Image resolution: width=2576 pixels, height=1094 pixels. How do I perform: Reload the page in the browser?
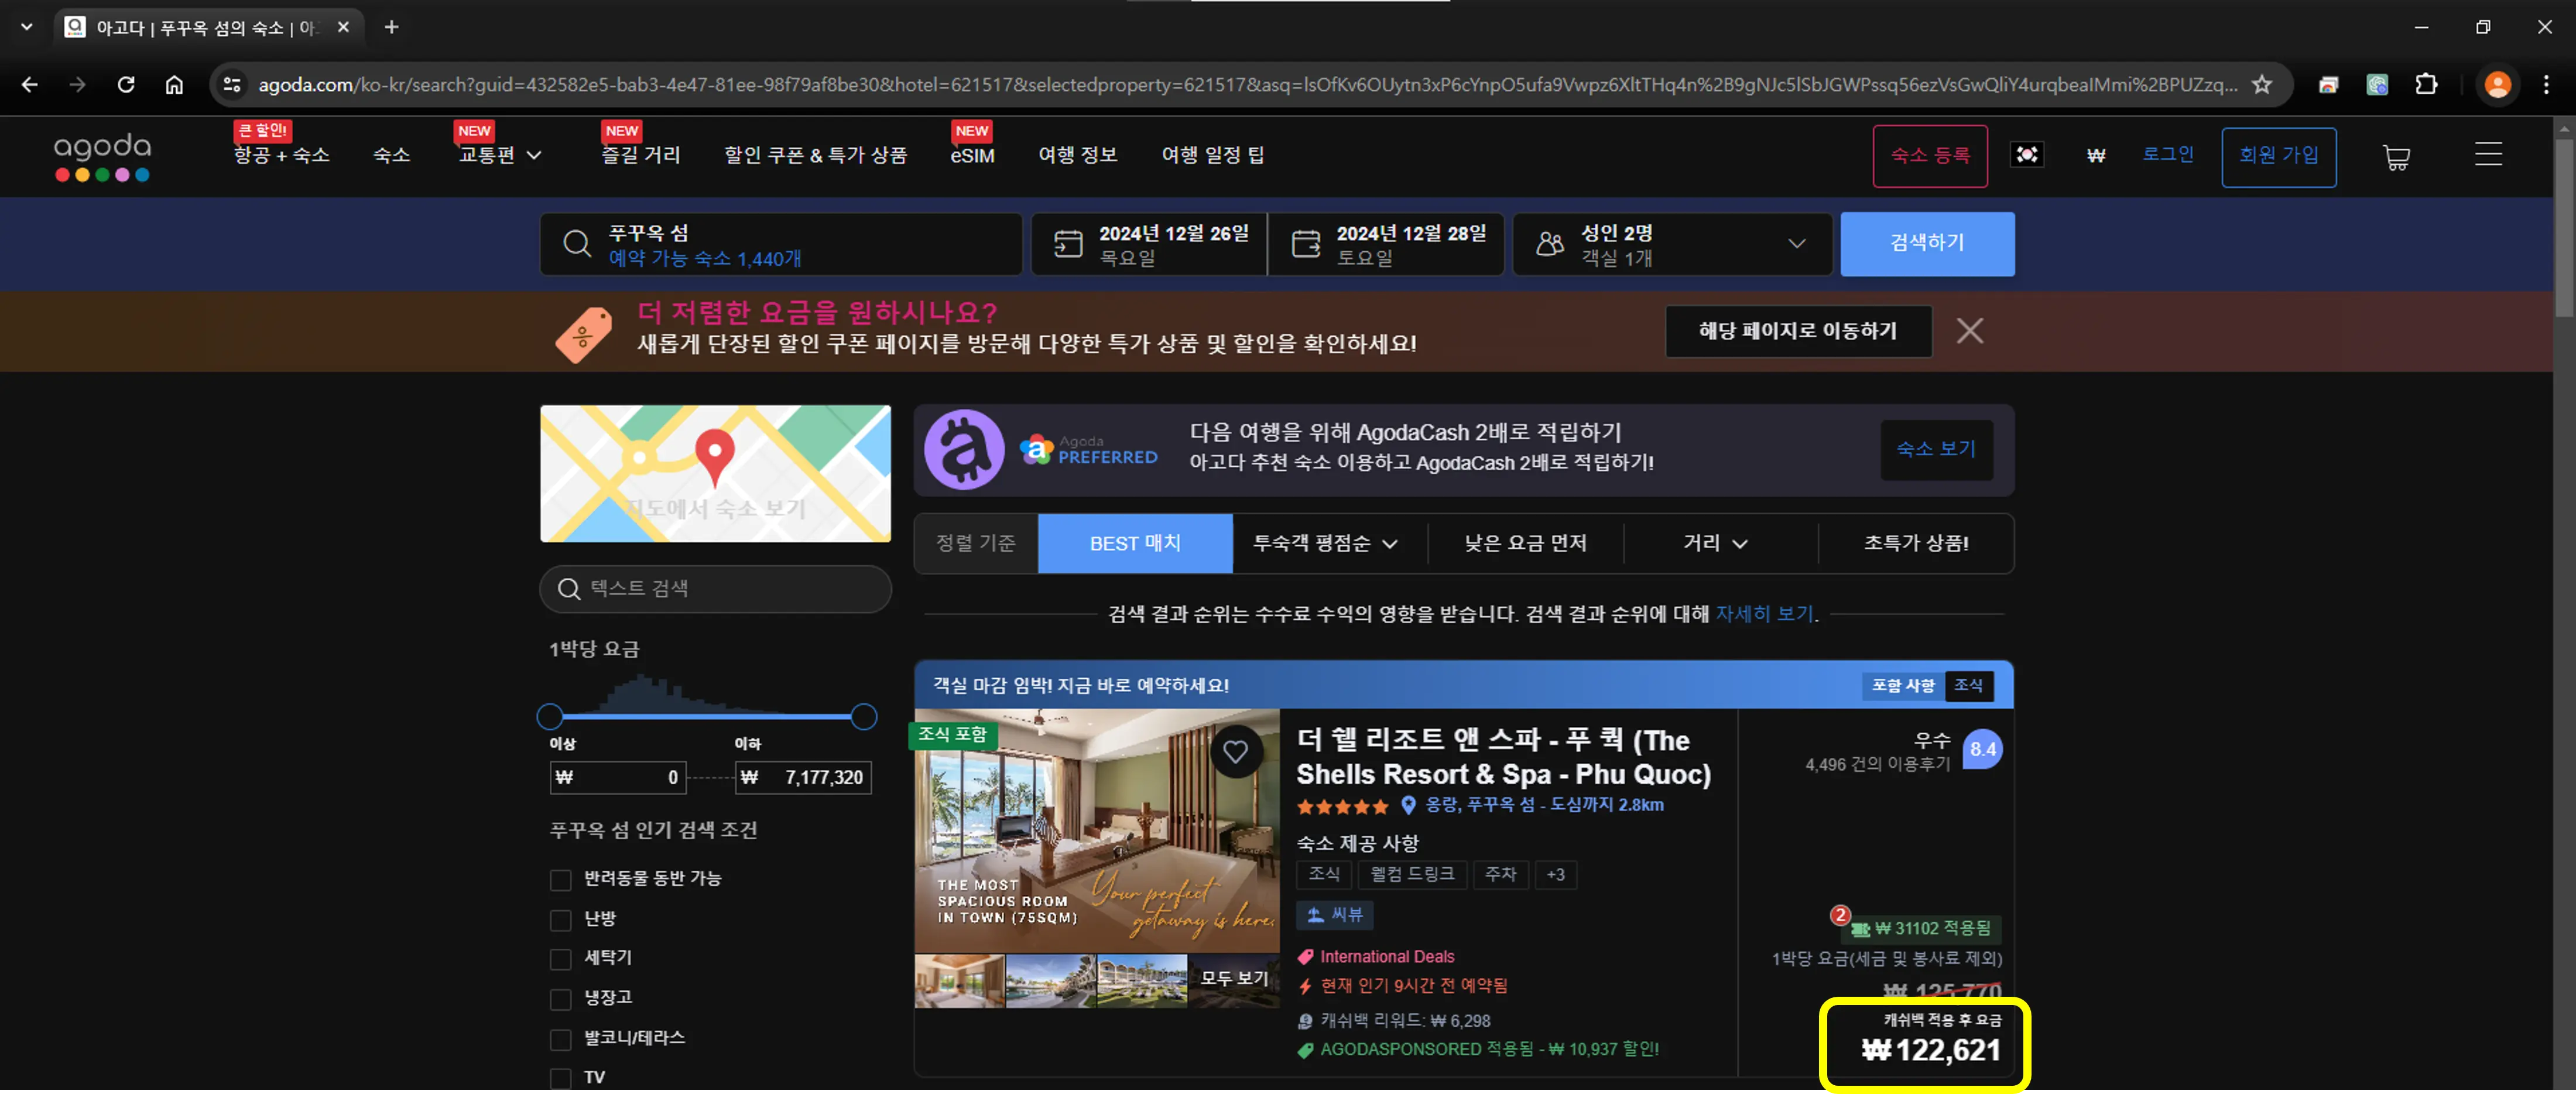point(126,85)
